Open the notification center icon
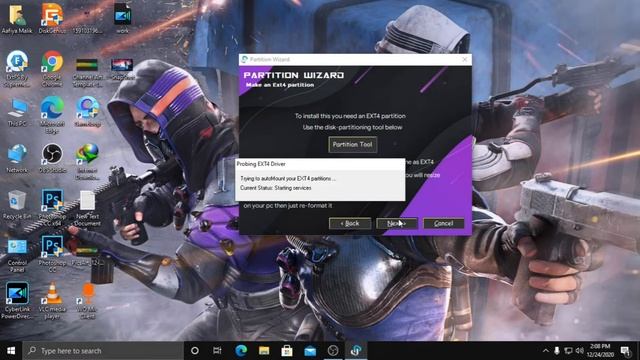Screen dimensions: 640x360 click(x=625, y=351)
